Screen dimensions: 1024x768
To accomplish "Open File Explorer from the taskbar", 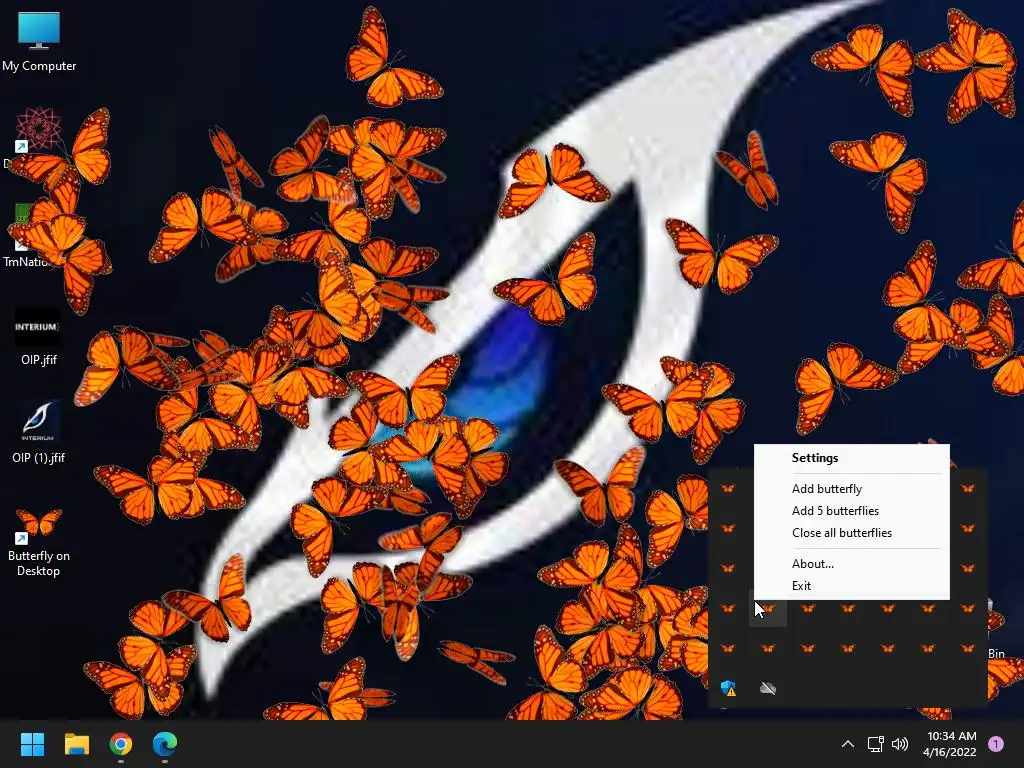I will [x=76, y=744].
